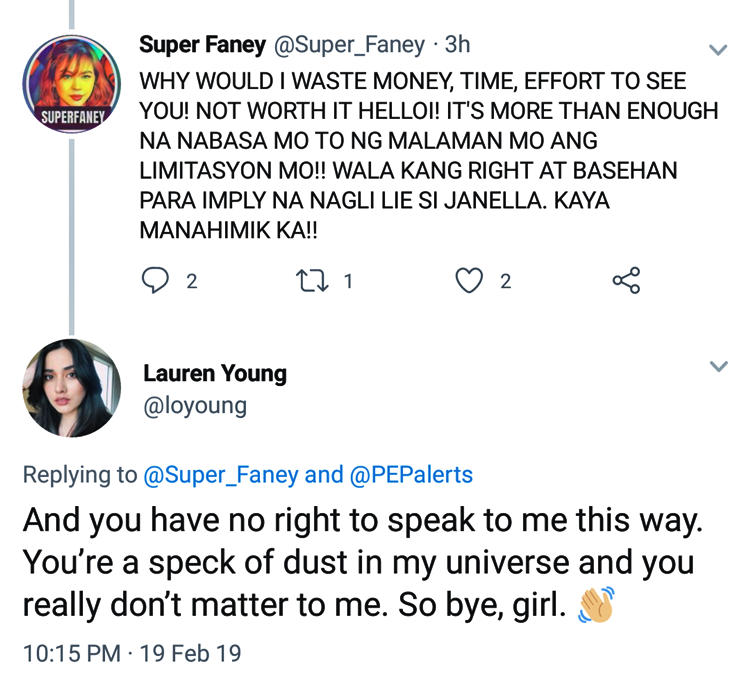750x685 pixels.
Task: Click the waving hand emoji
Action: [x=595, y=606]
